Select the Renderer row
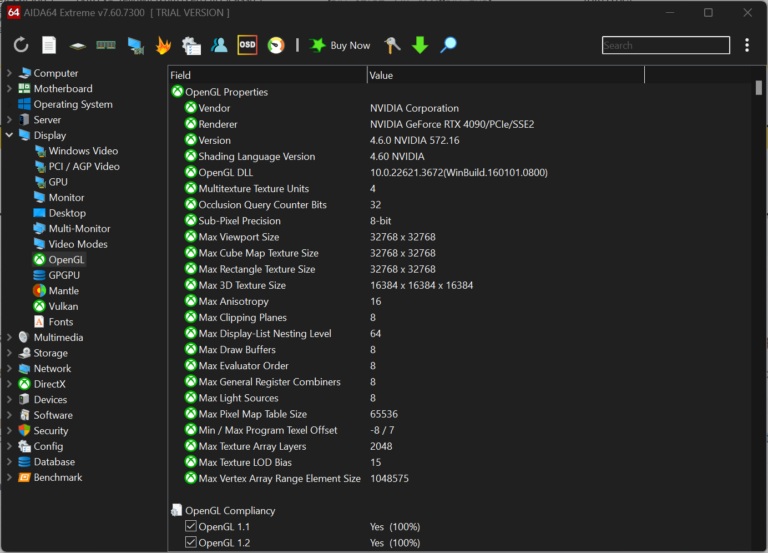The image size is (768, 553). 460,124
